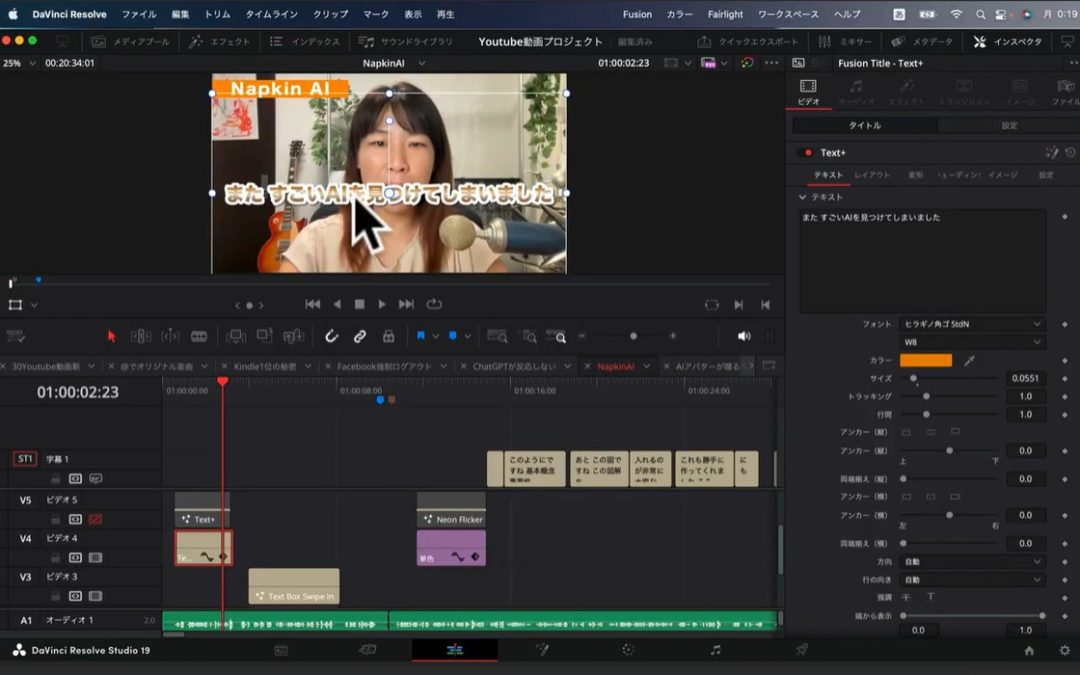Viewport: 1080px width, 675px height.
Task: Click the clip linking chain icon
Action: click(360, 336)
